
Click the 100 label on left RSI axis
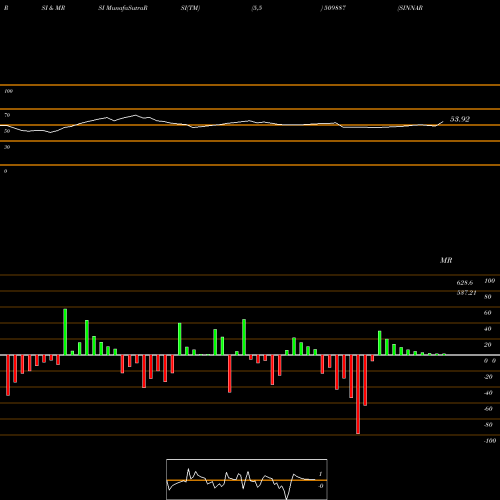pos(8,91)
